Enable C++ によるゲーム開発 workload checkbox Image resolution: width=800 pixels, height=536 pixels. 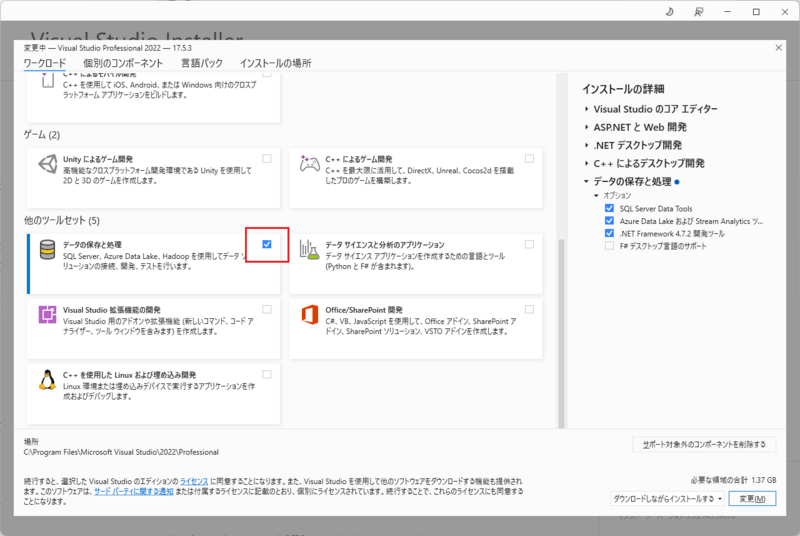pos(530,159)
